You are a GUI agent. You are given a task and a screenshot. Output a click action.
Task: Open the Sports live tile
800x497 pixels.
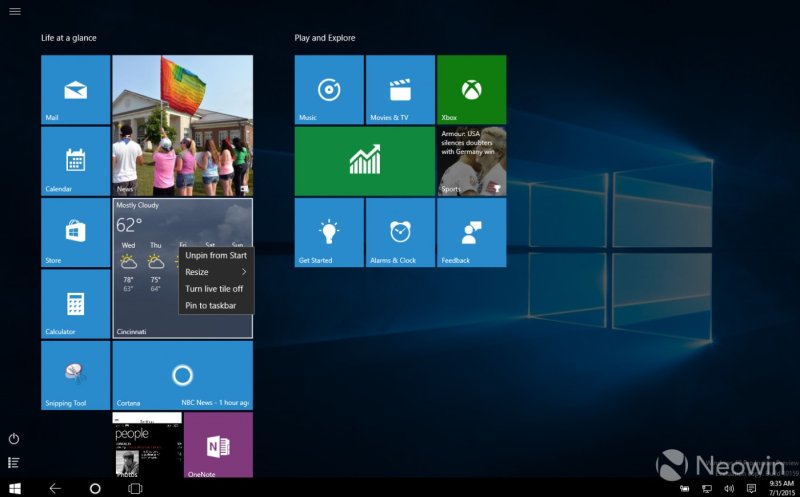[x=472, y=161]
